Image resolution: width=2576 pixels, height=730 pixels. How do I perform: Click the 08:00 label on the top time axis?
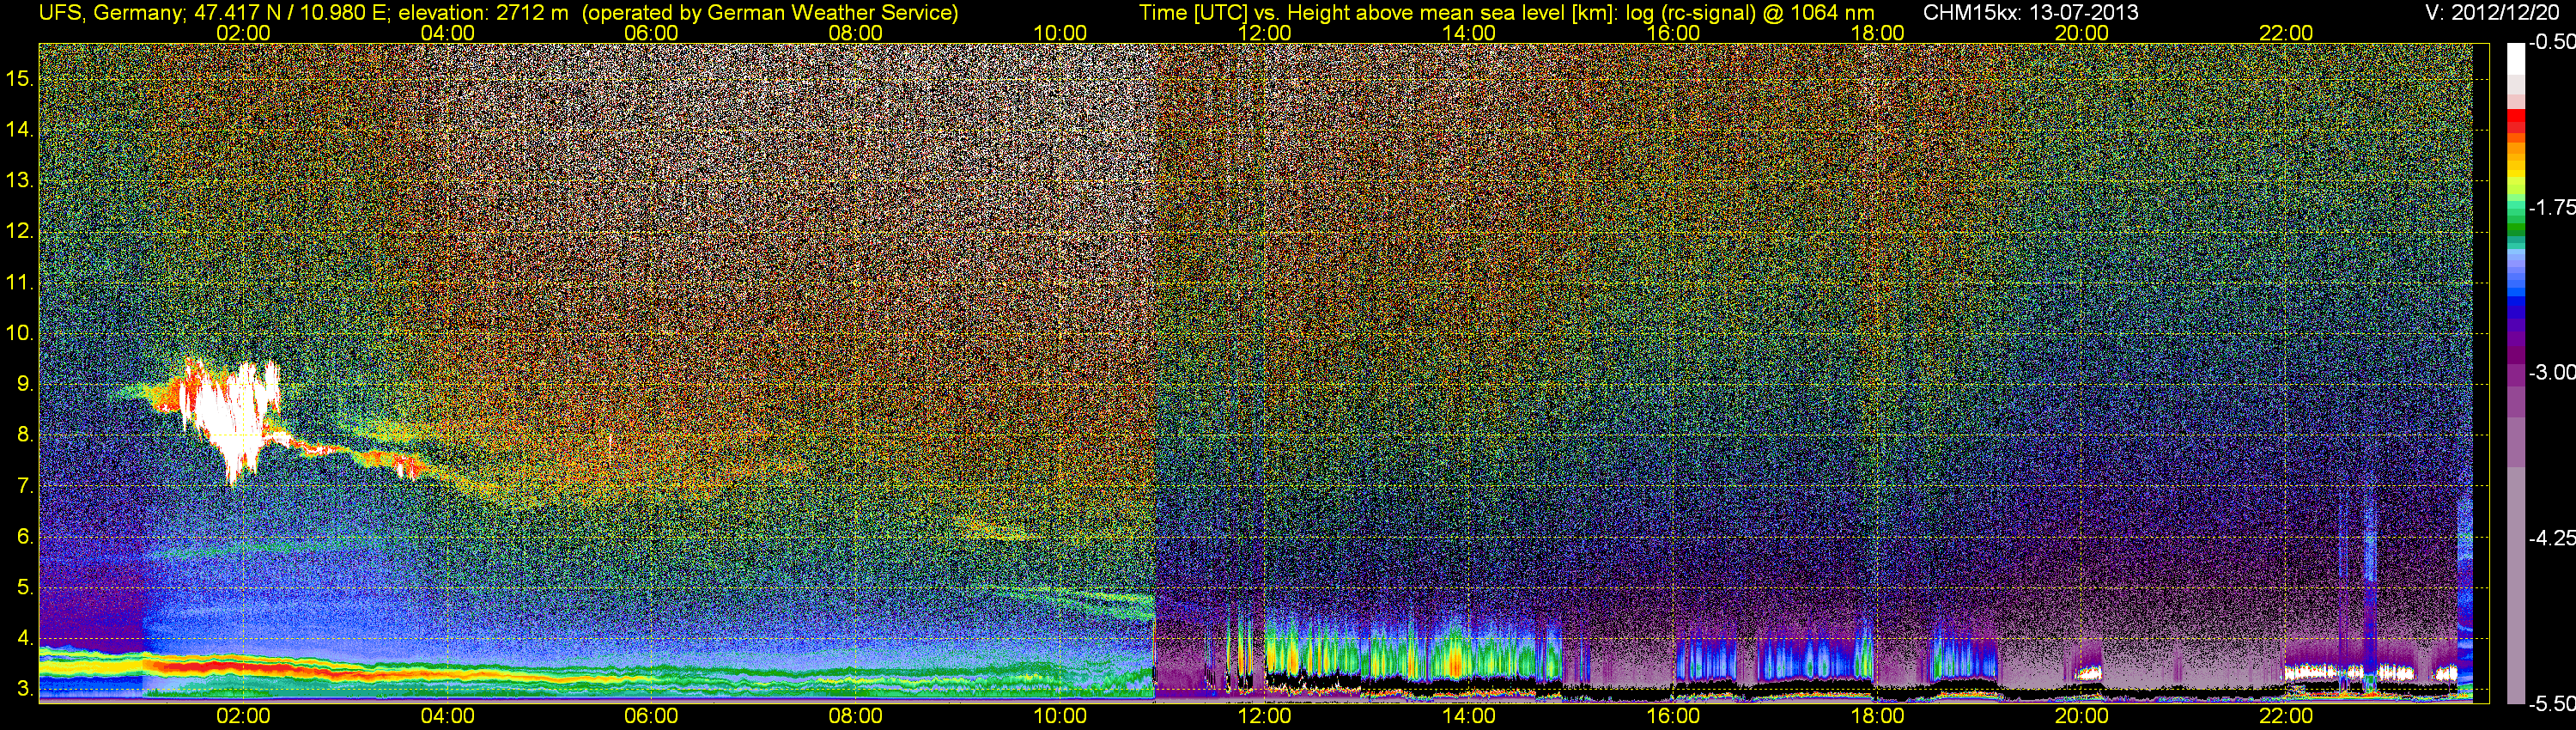856,33
